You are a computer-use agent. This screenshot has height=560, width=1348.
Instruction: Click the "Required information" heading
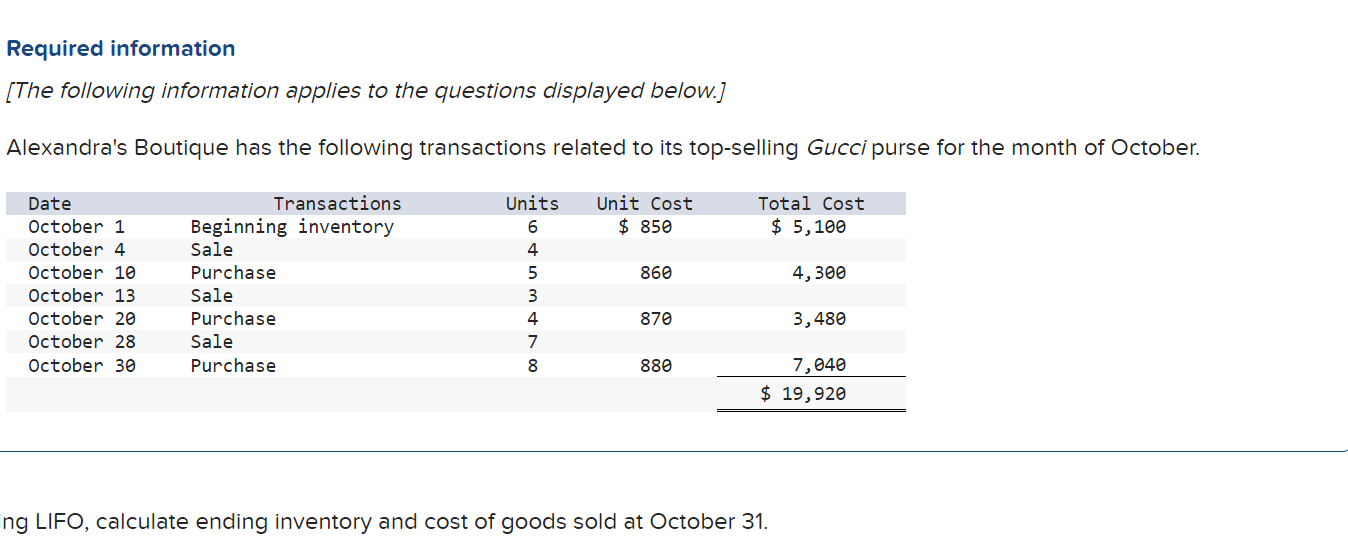coord(120,49)
